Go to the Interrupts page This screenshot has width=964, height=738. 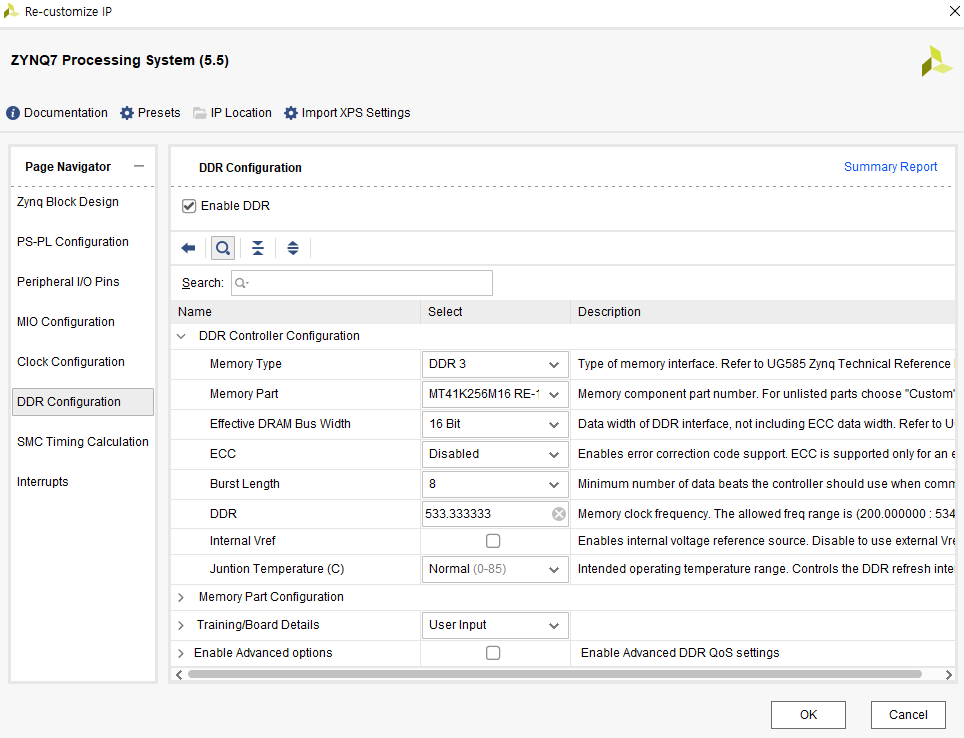42,482
